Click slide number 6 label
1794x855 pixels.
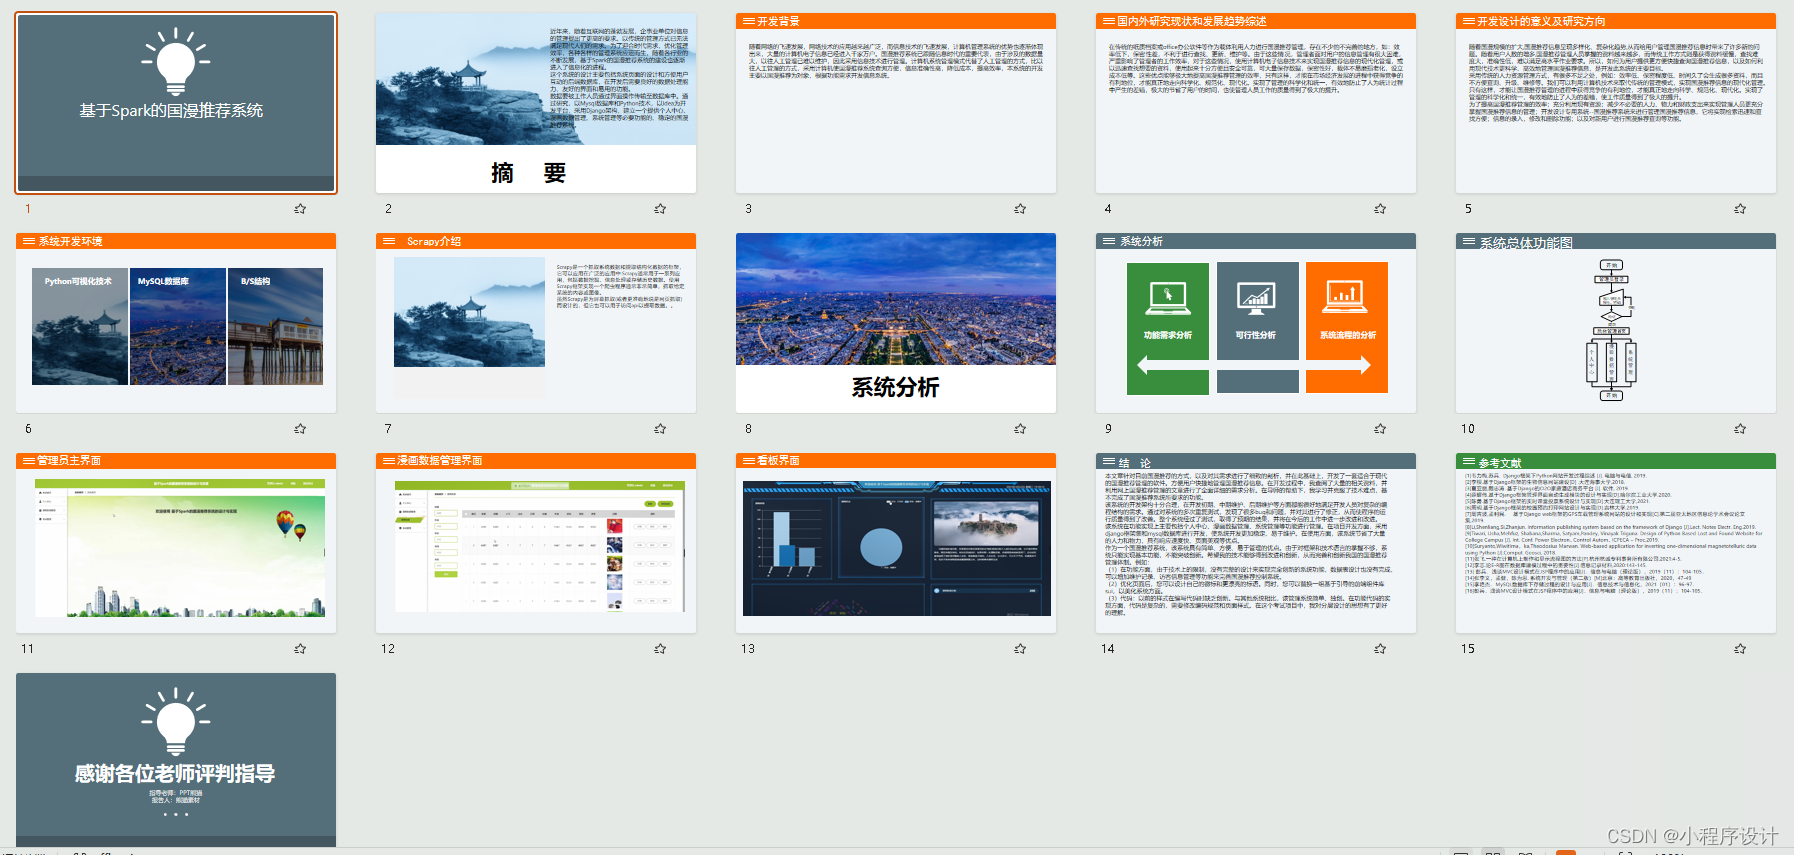(28, 429)
